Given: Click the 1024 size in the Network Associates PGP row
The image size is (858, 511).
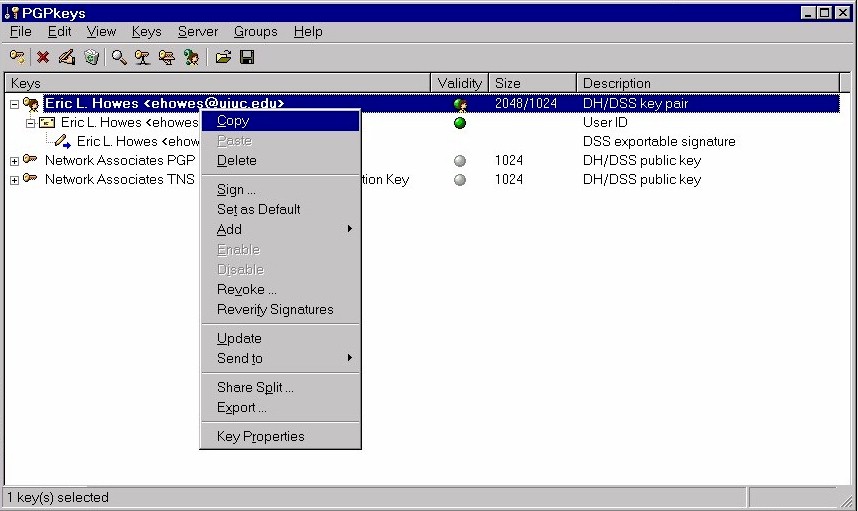Looking at the screenshot, I should (x=509, y=160).
